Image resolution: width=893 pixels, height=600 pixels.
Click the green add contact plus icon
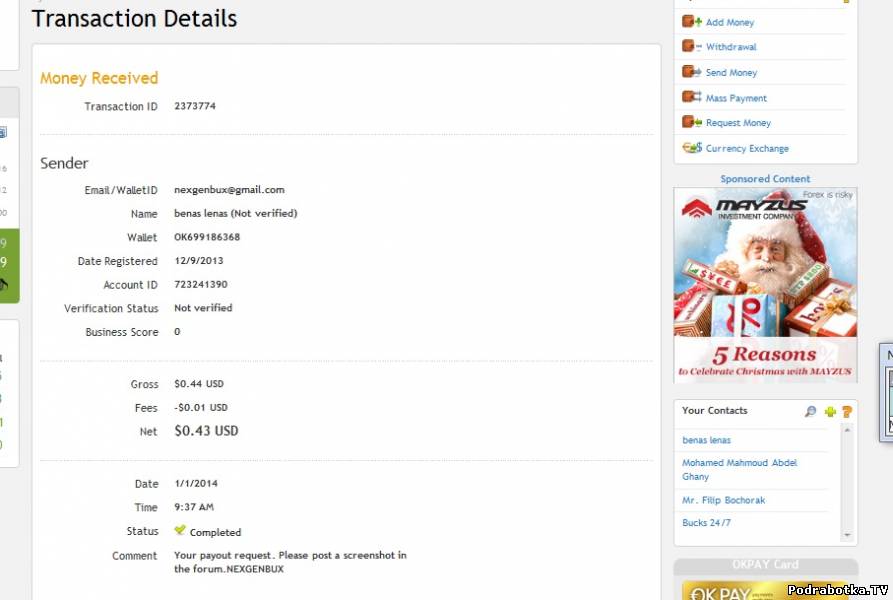click(830, 412)
